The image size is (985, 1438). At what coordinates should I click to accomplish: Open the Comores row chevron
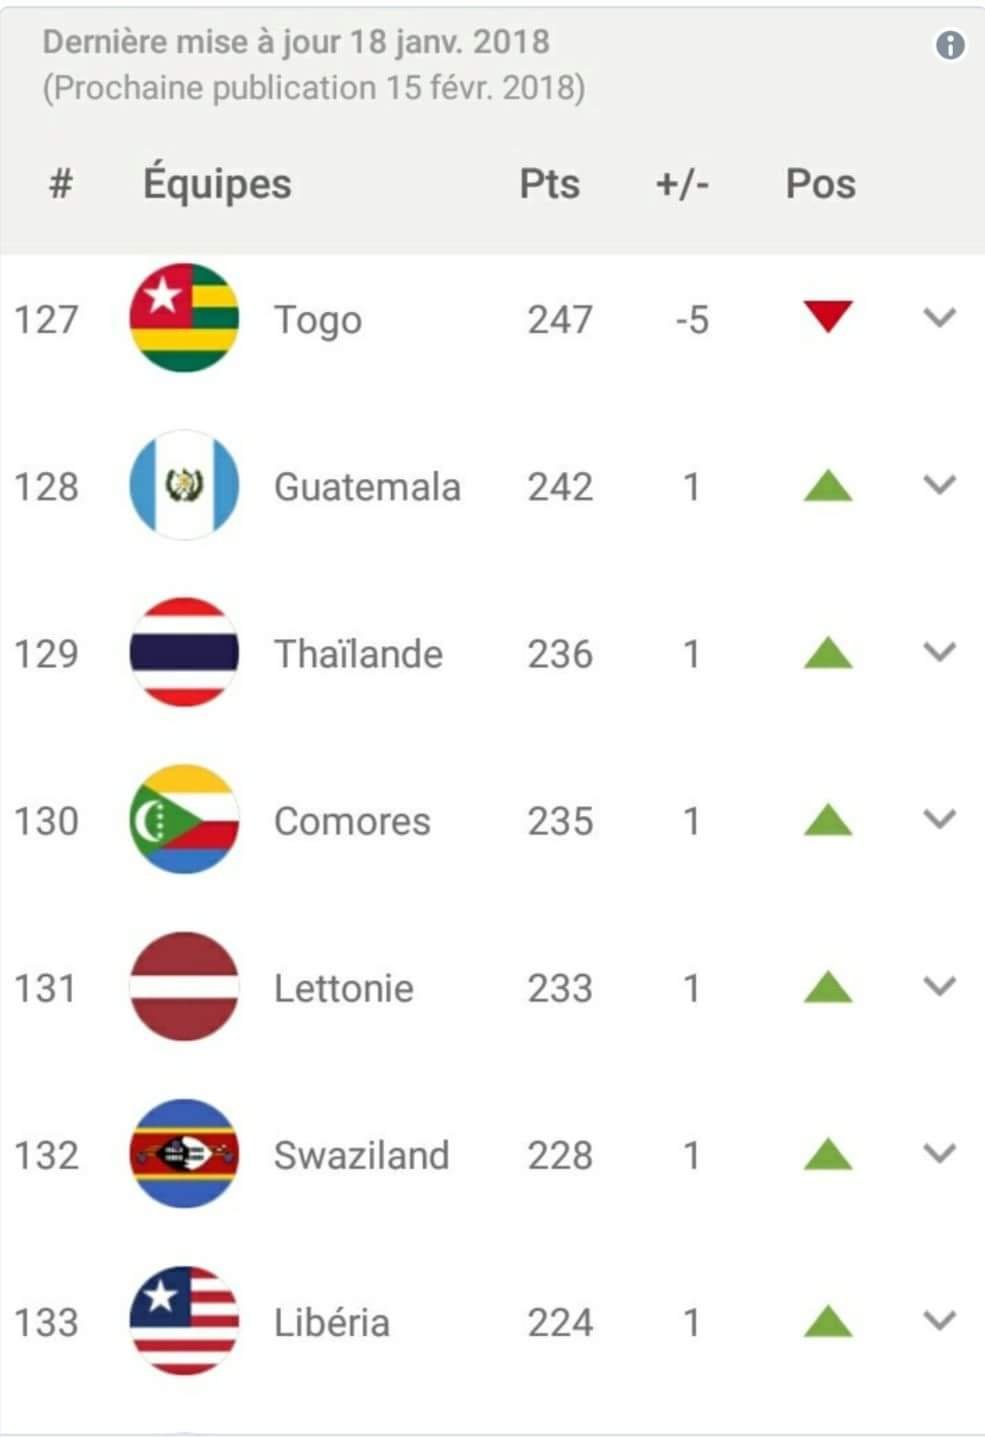click(x=939, y=820)
